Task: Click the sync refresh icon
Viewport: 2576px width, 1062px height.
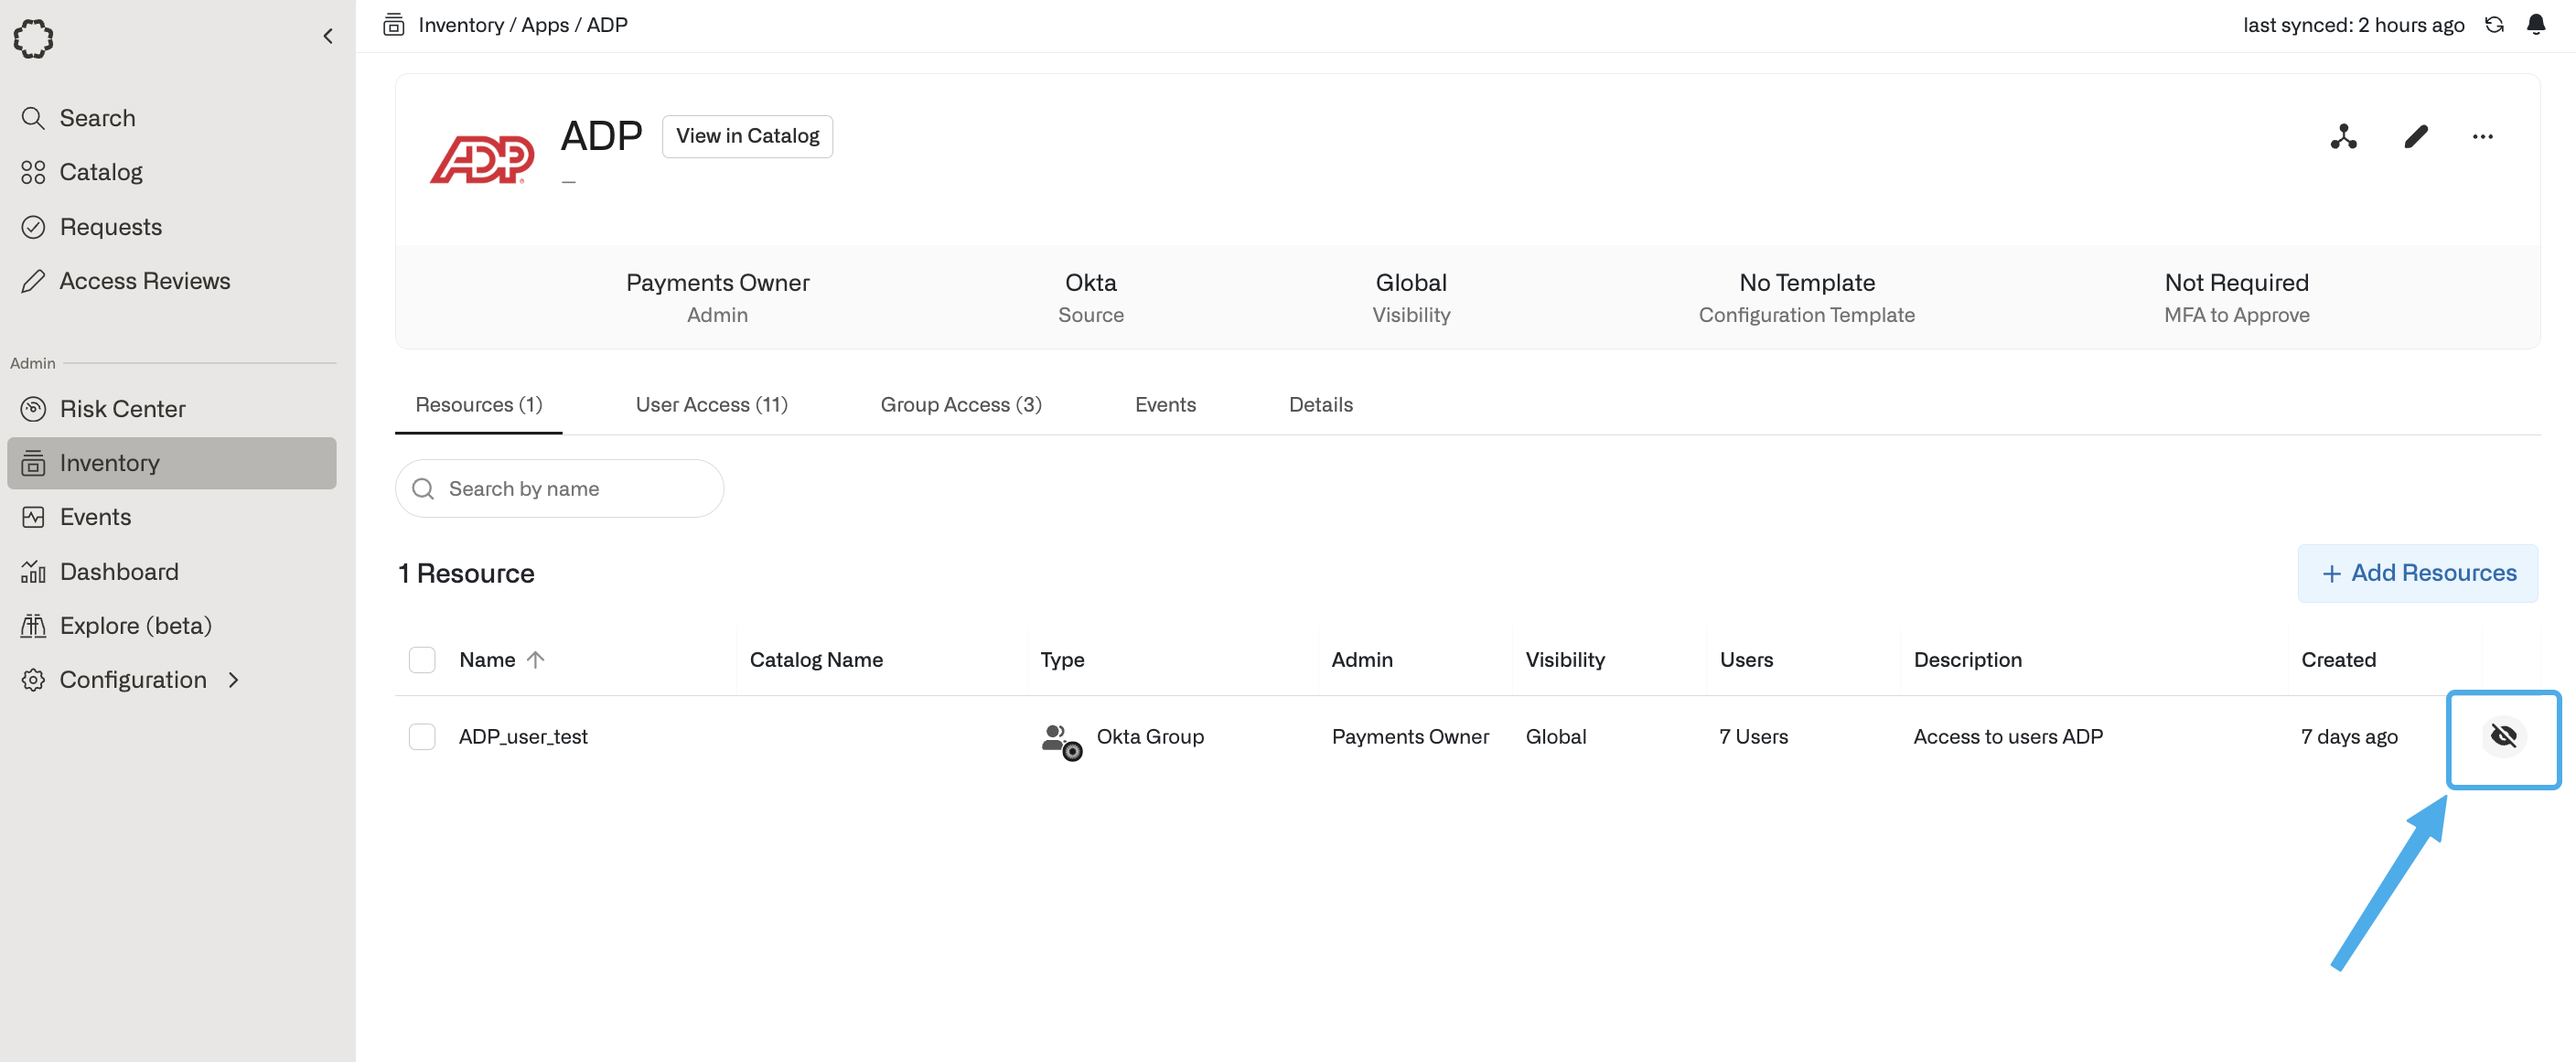Action: click(2494, 25)
